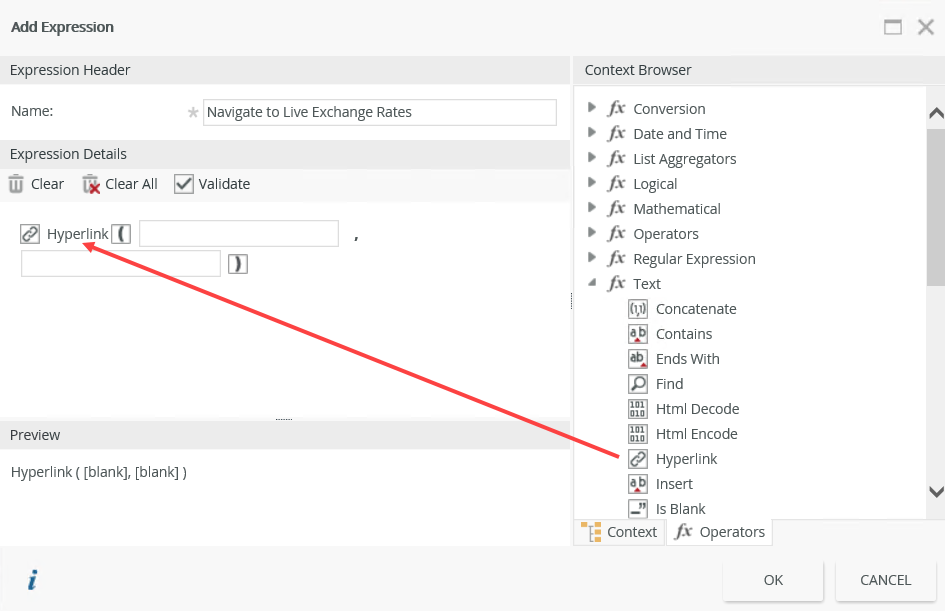Select the Contains function icon
The height and width of the screenshot is (611, 945).
click(x=638, y=334)
